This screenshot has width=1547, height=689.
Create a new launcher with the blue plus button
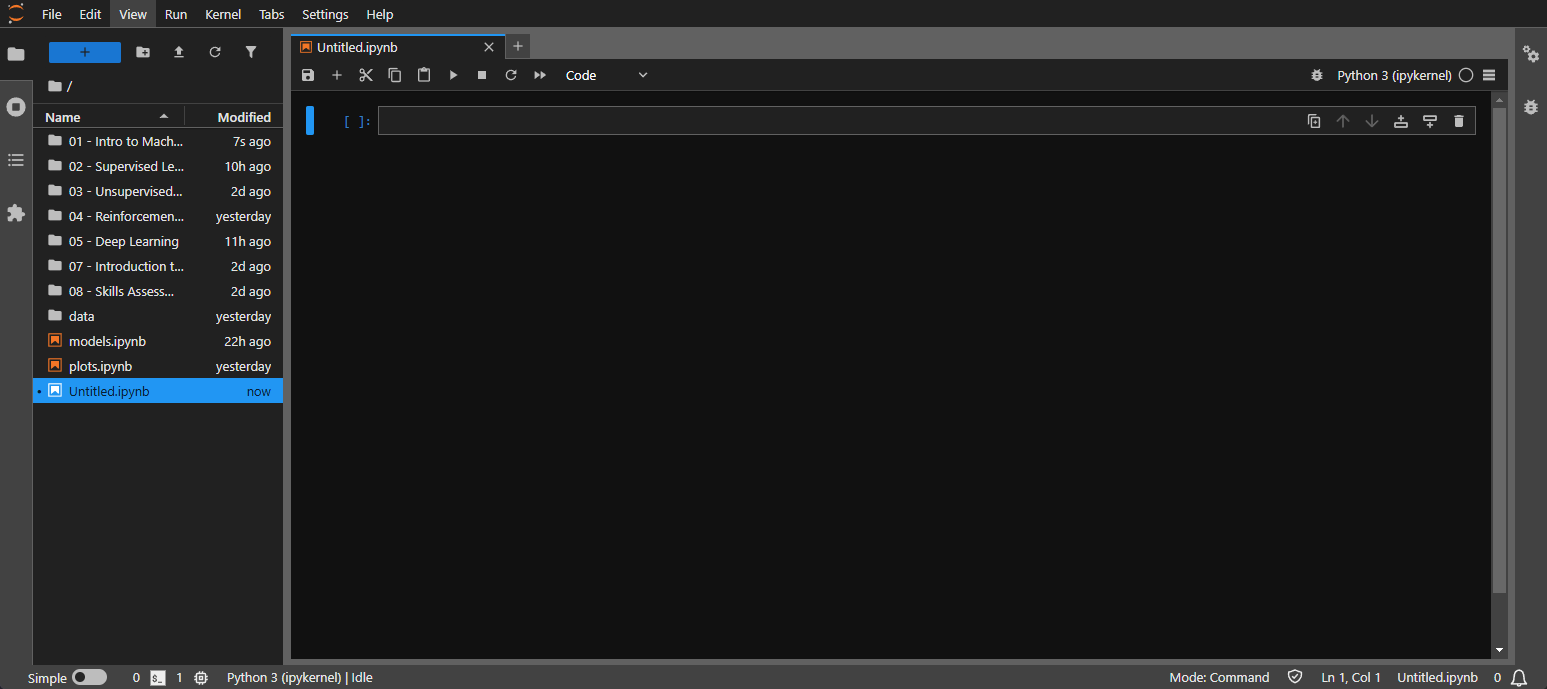pos(84,51)
